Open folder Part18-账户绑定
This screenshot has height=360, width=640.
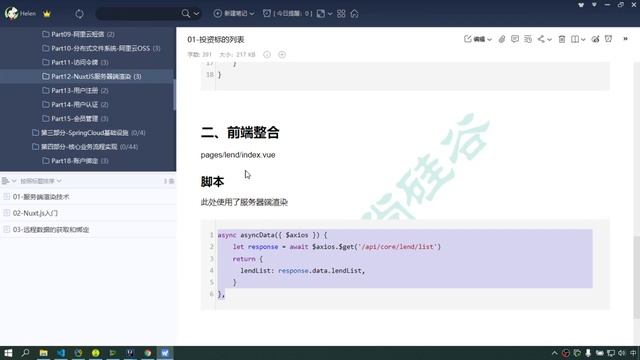75,161
